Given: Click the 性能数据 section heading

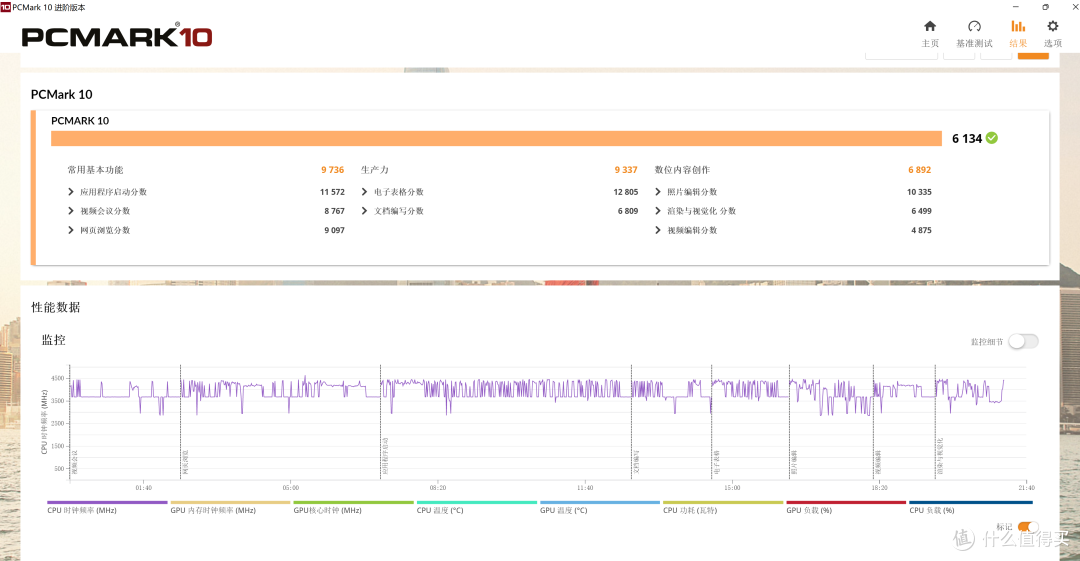Looking at the screenshot, I should click(55, 307).
